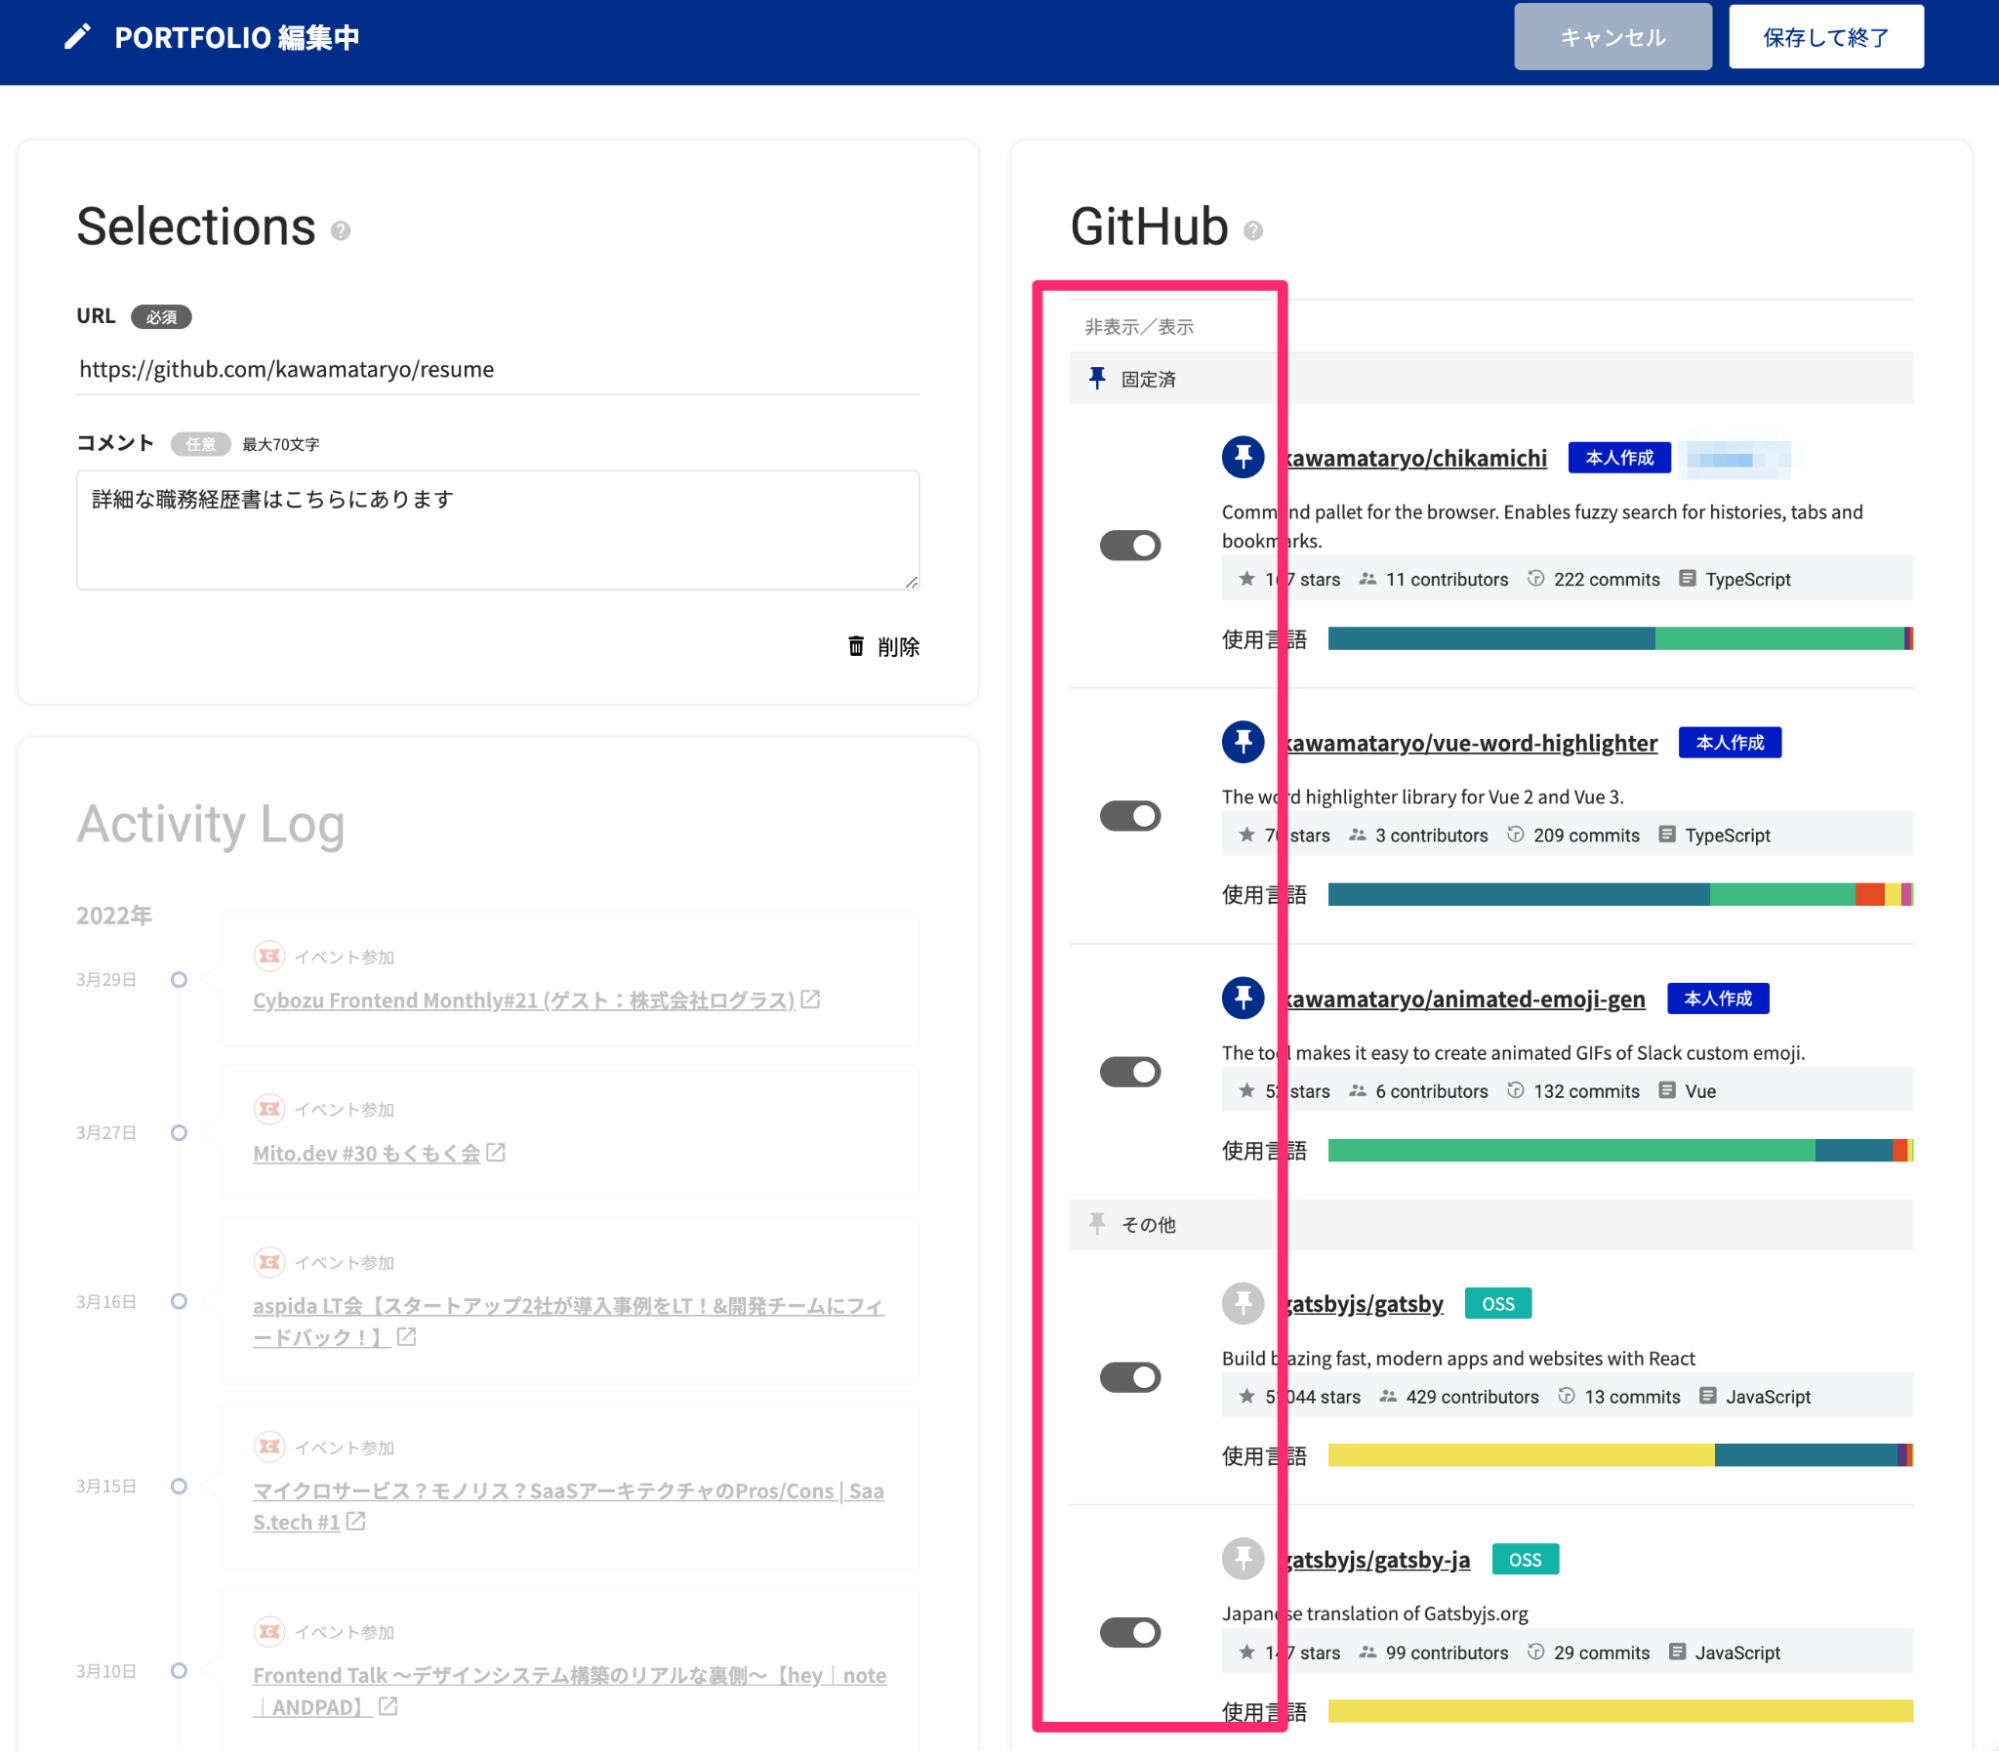Click the external link icon after Mito.dev #30 もくもく会
Viewport: 1999px width, 1752px height.
pos(497,1152)
